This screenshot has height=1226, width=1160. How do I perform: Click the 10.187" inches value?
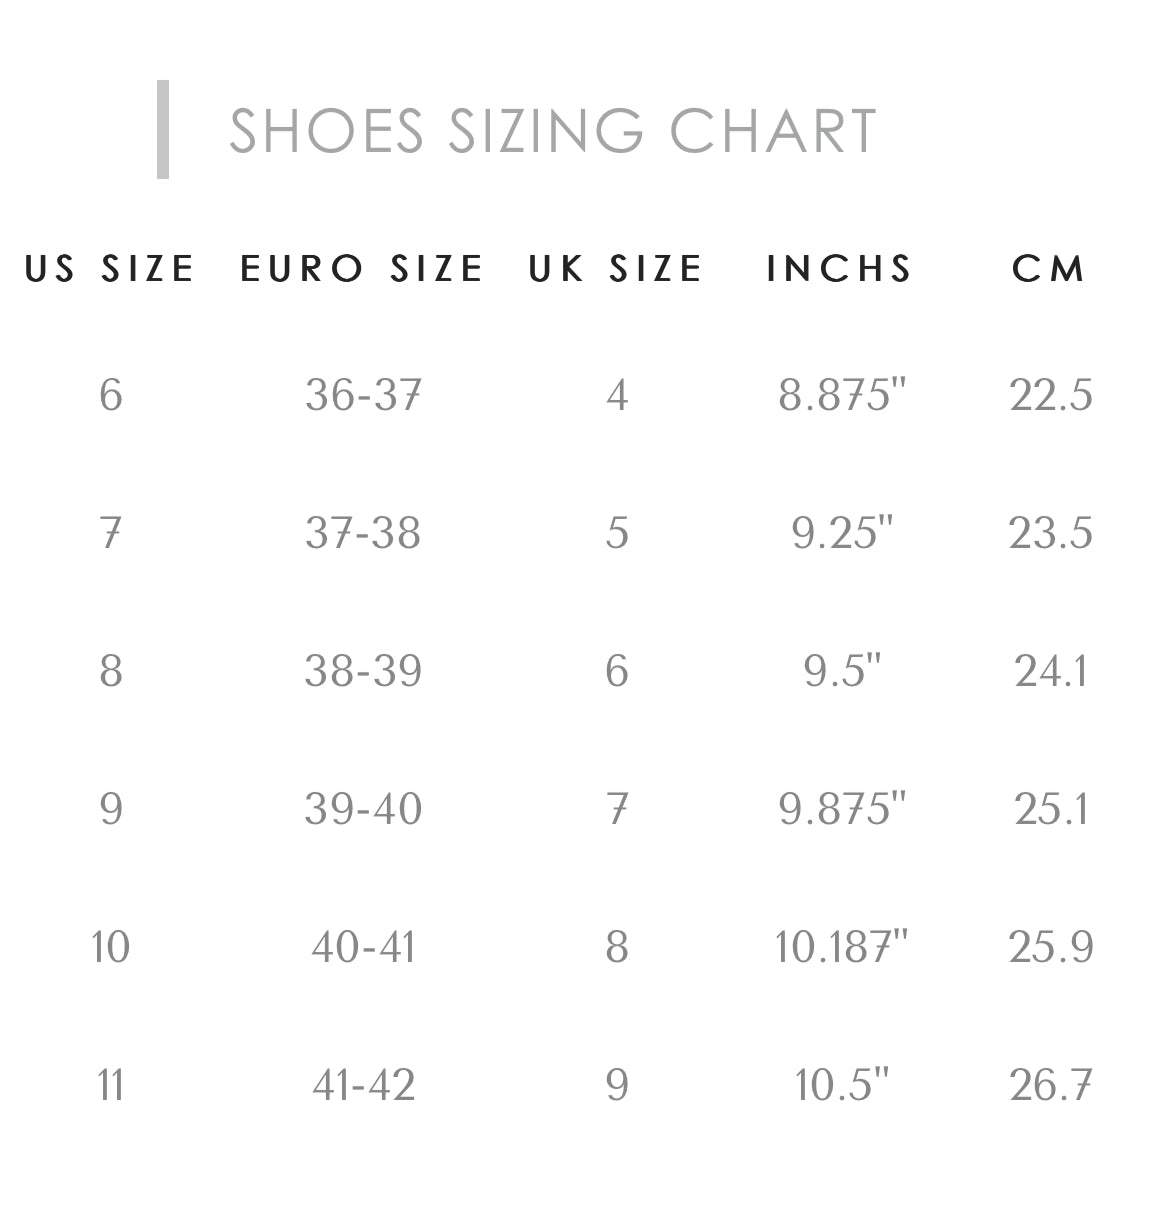tap(841, 947)
